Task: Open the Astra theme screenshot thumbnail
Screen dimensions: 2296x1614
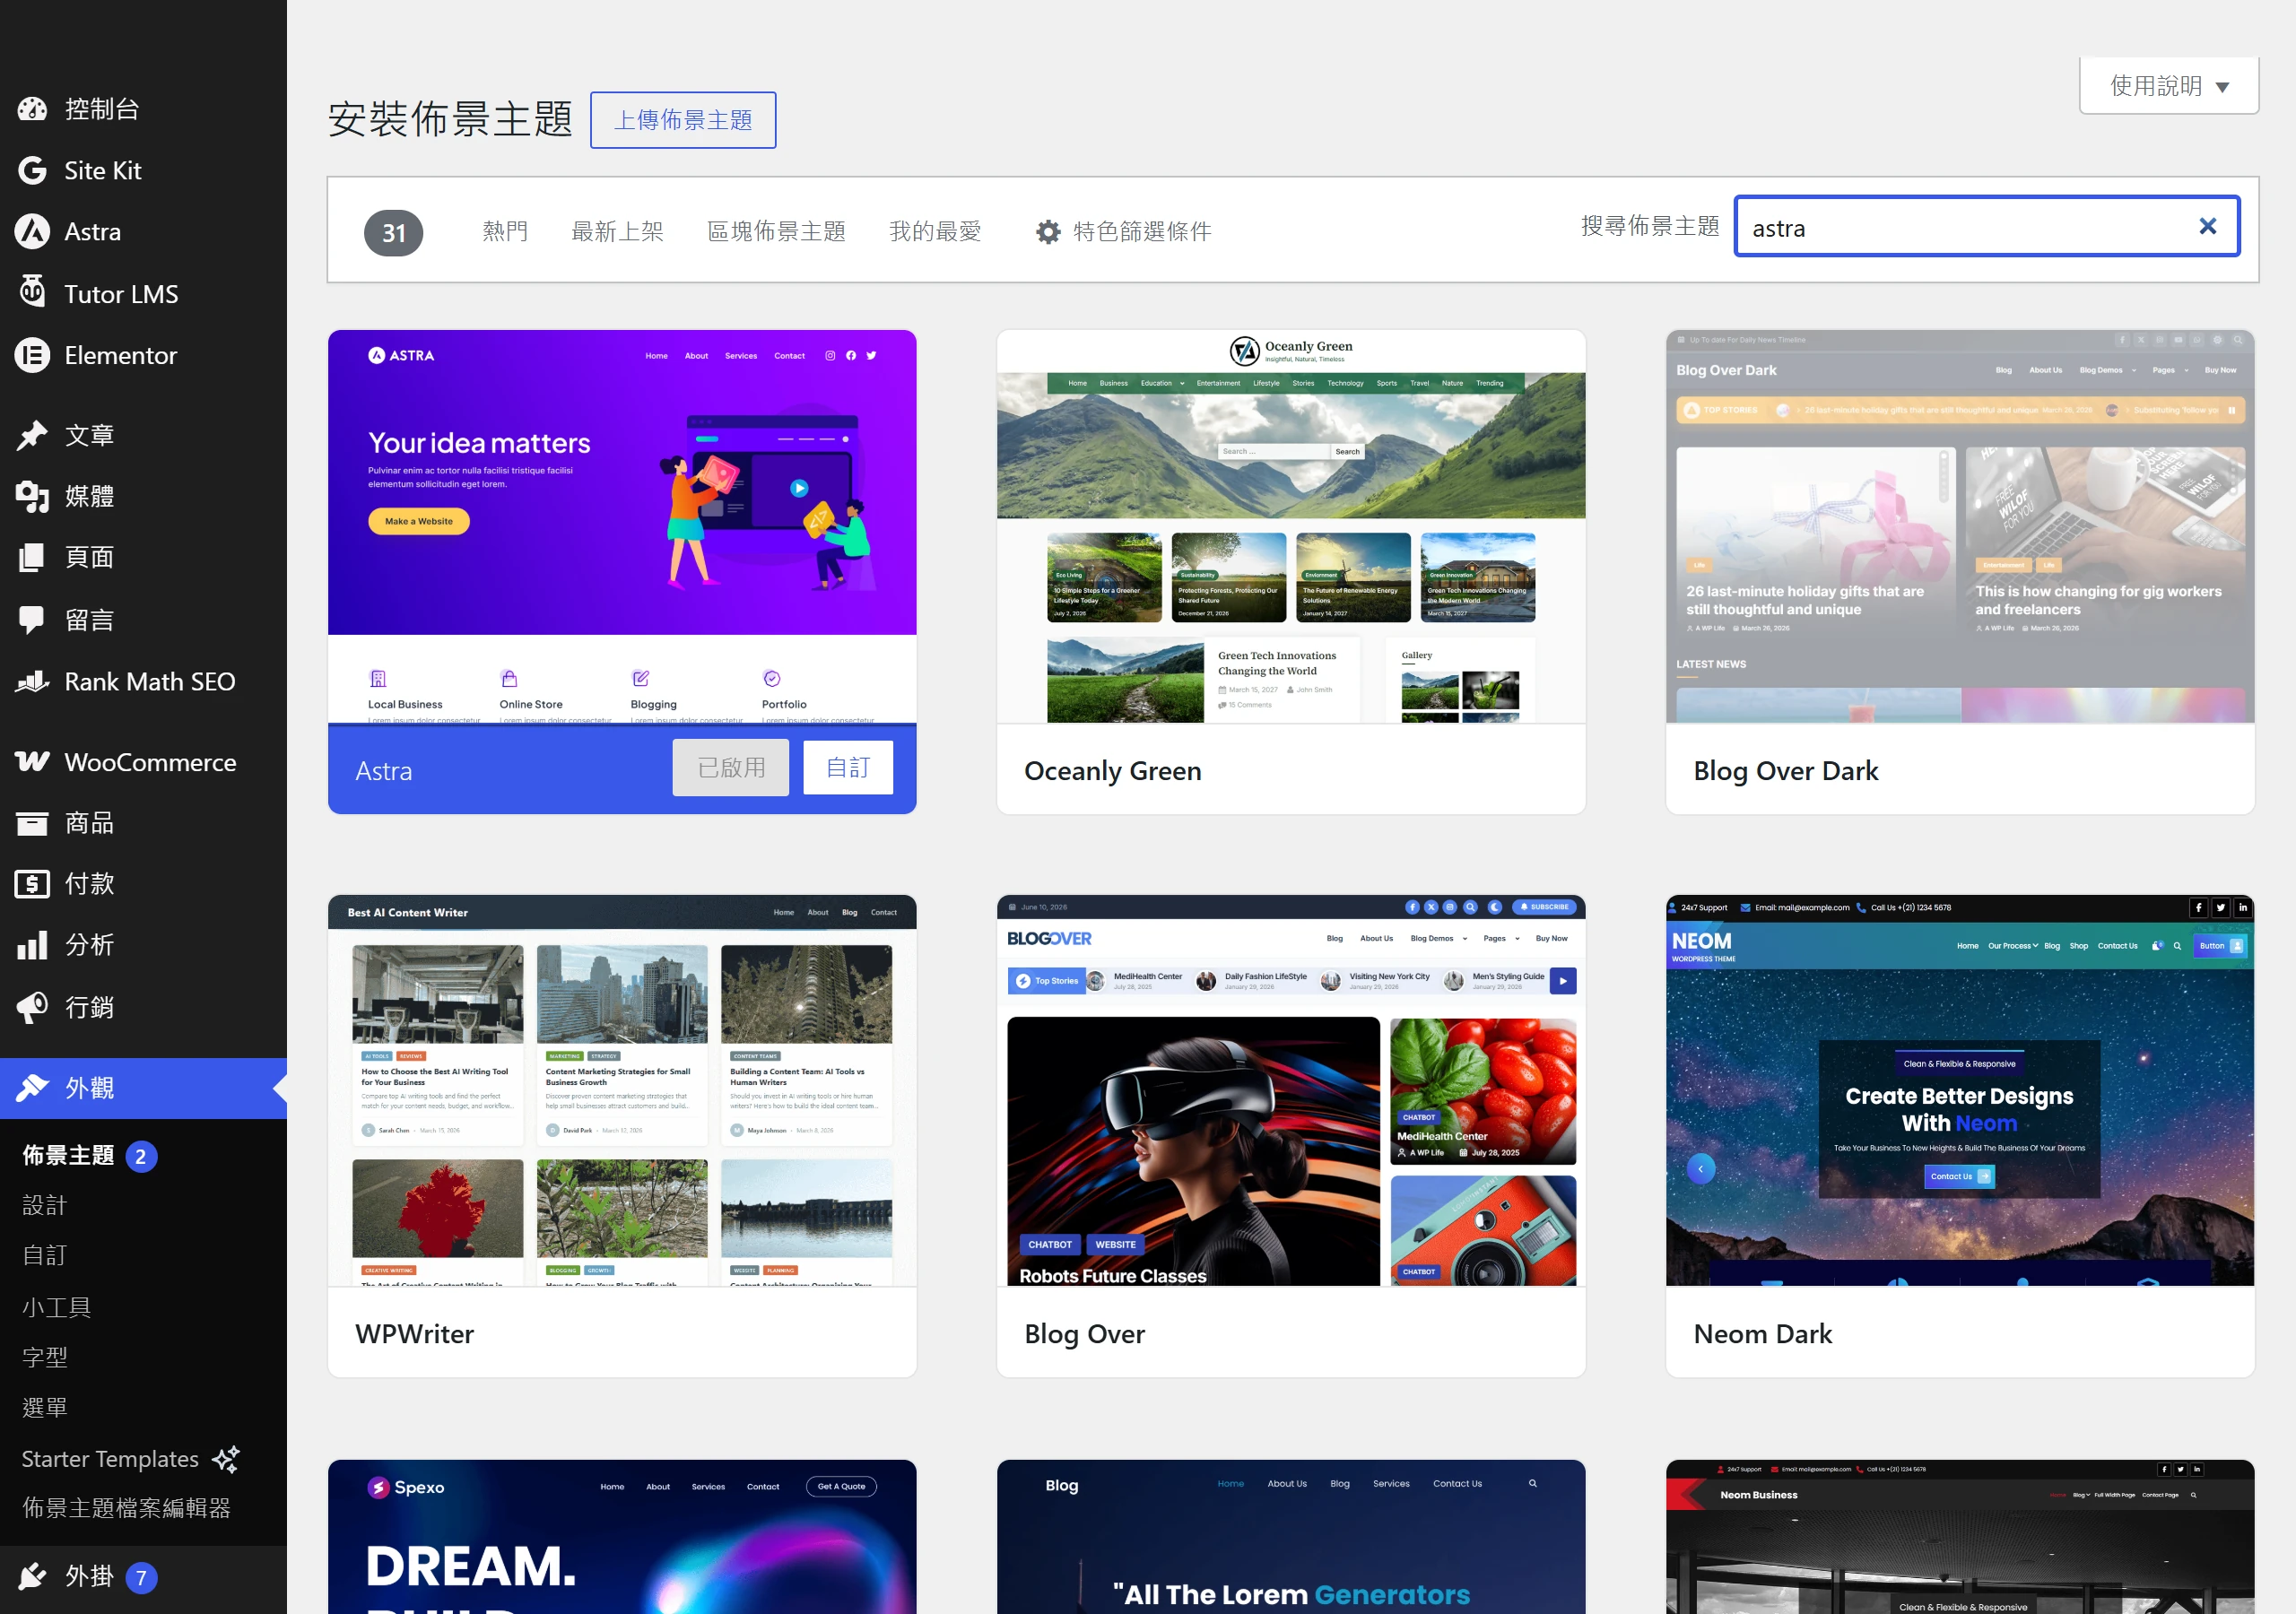Action: pos(622,527)
